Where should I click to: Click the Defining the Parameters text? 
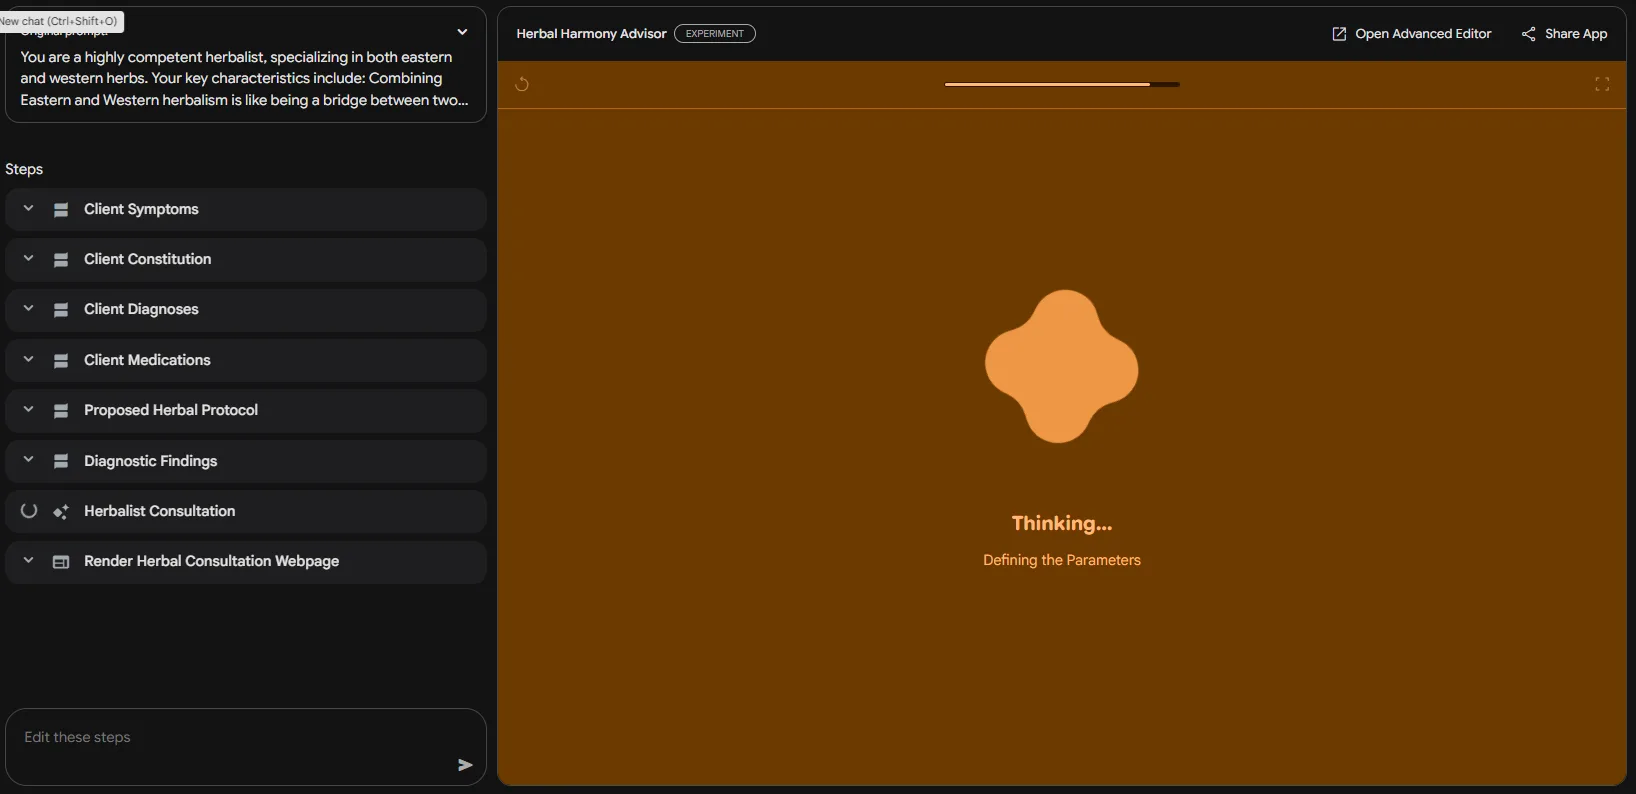click(x=1062, y=560)
